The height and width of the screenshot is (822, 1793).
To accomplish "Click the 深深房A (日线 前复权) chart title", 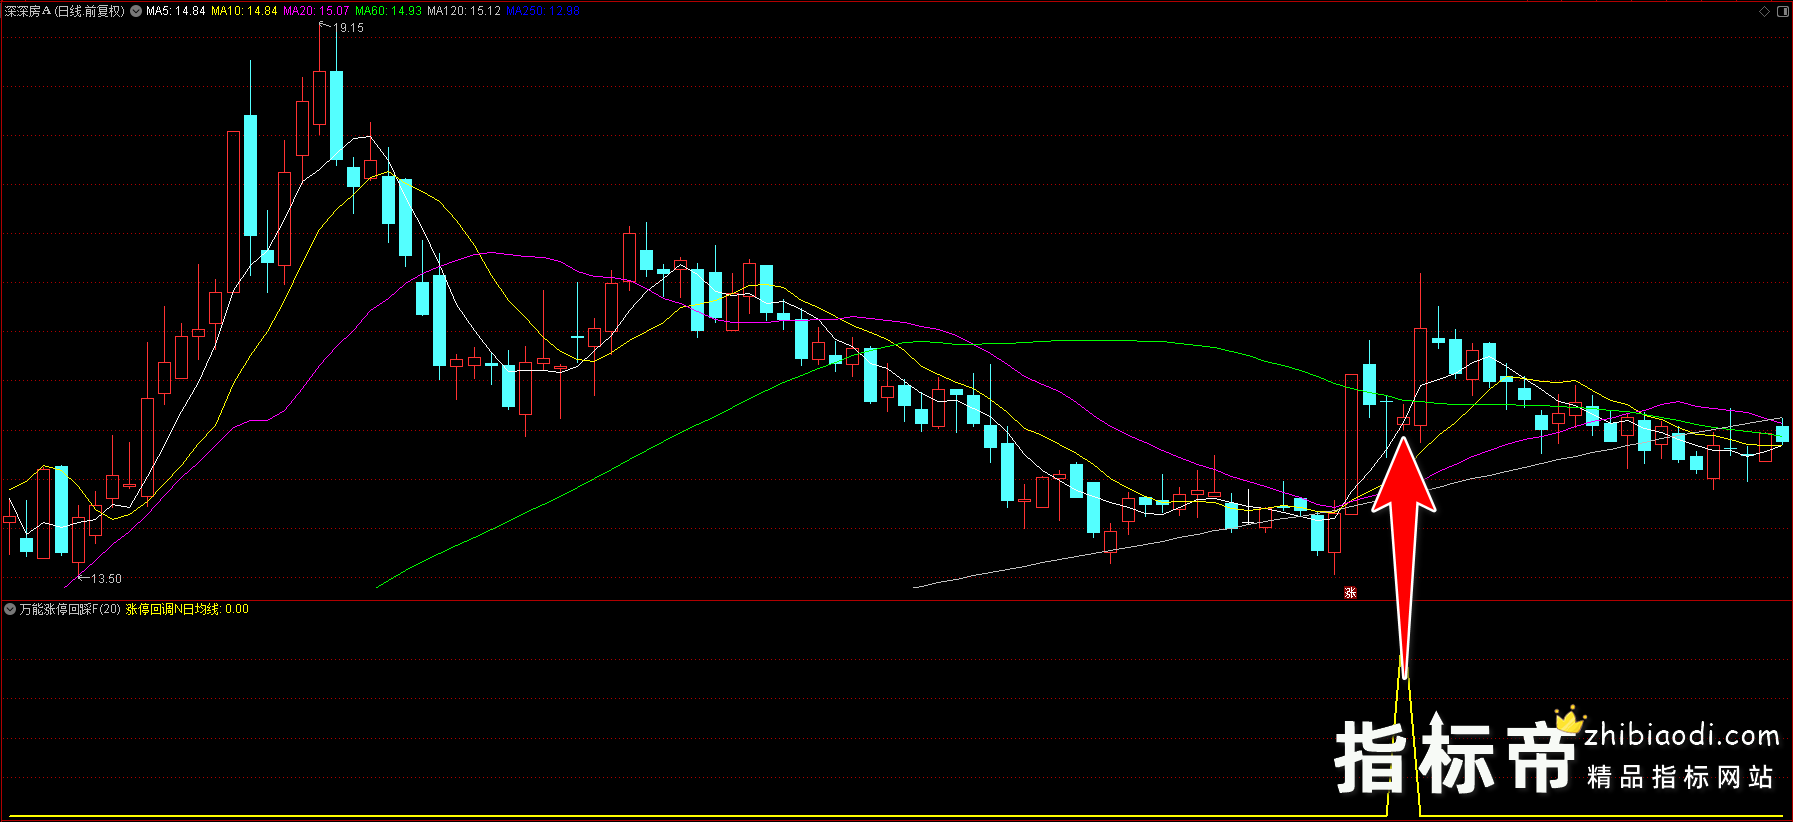I will 65,11.
